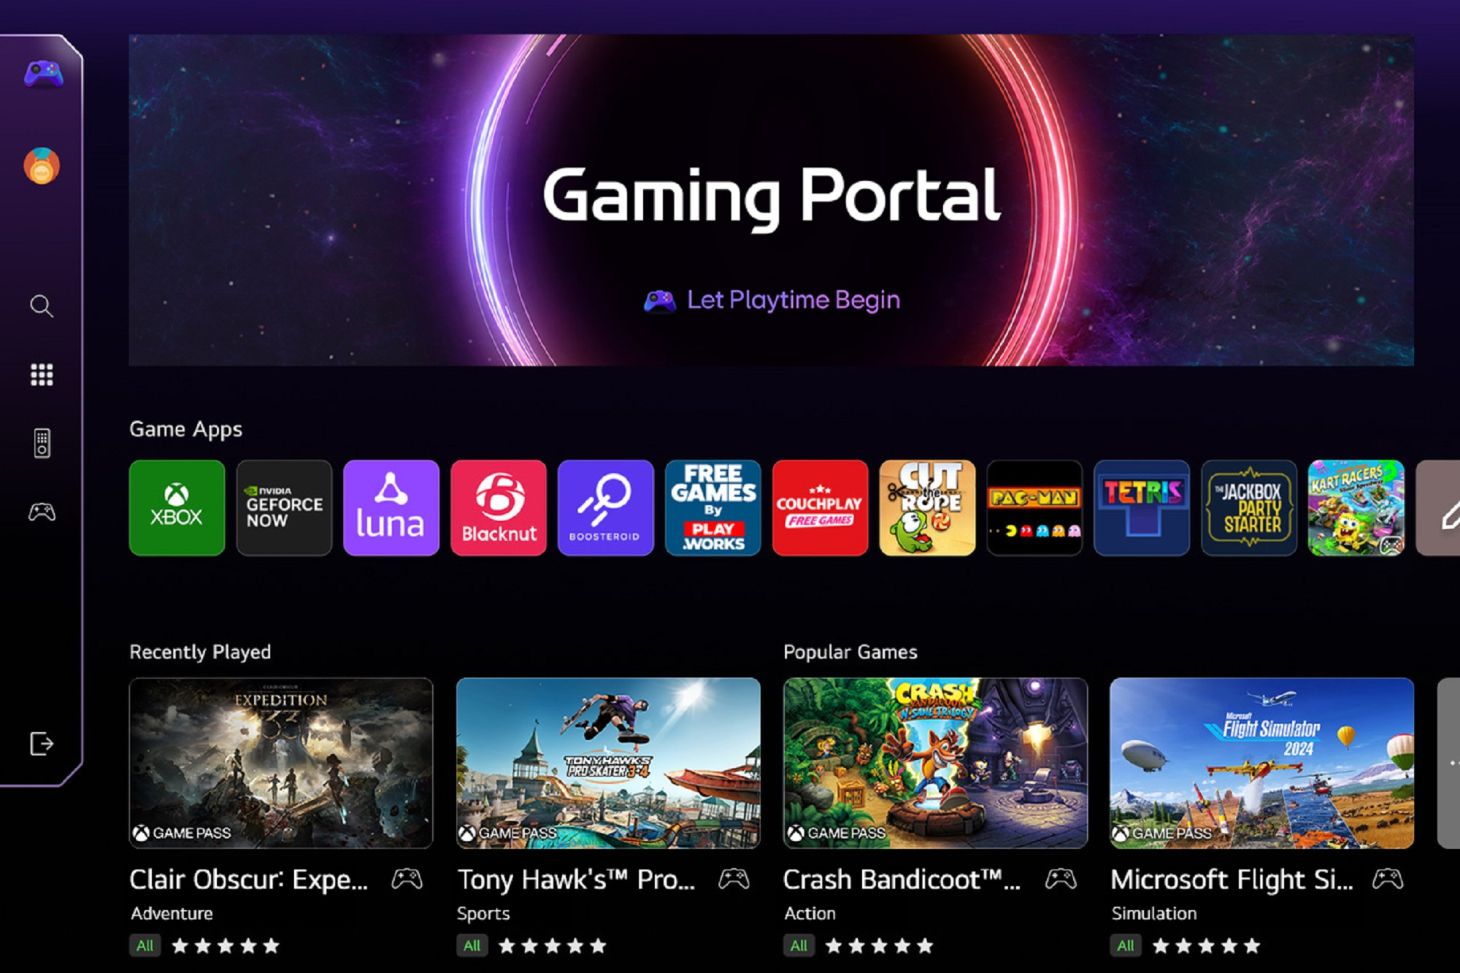Open the search icon in sidebar
Image resolution: width=1460 pixels, height=973 pixels.
pyautogui.click(x=41, y=306)
